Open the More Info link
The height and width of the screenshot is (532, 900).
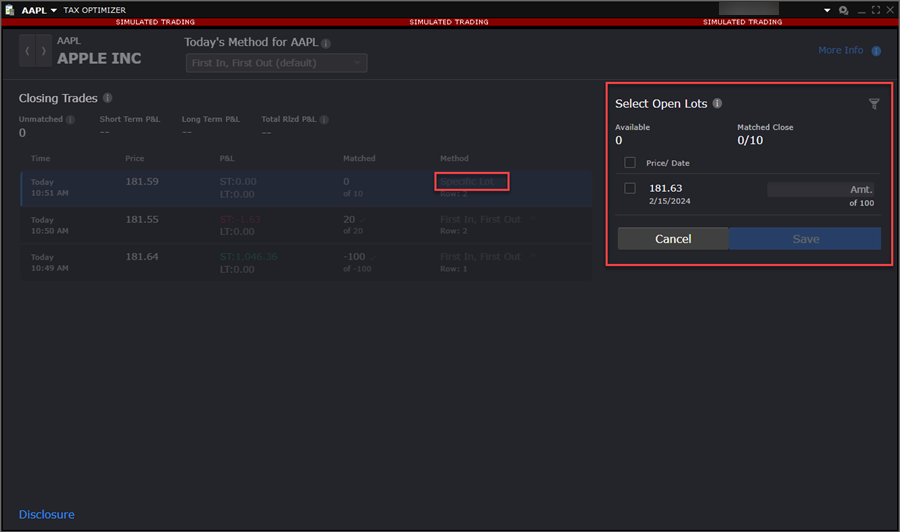point(840,51)
